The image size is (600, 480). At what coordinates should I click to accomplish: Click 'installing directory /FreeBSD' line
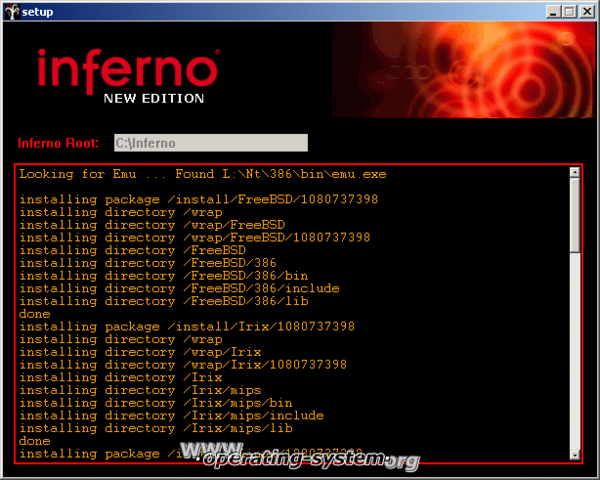(x=132, y=250)
